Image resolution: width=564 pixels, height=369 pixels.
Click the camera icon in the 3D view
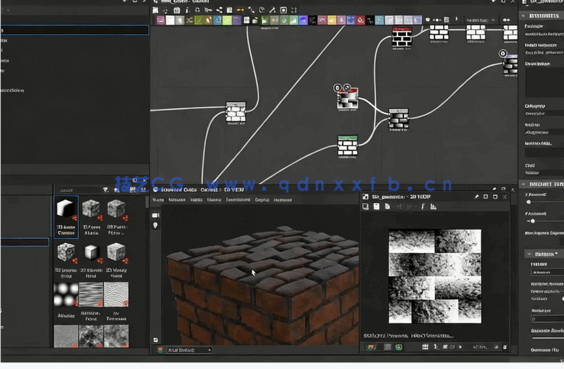coord(155,215)
